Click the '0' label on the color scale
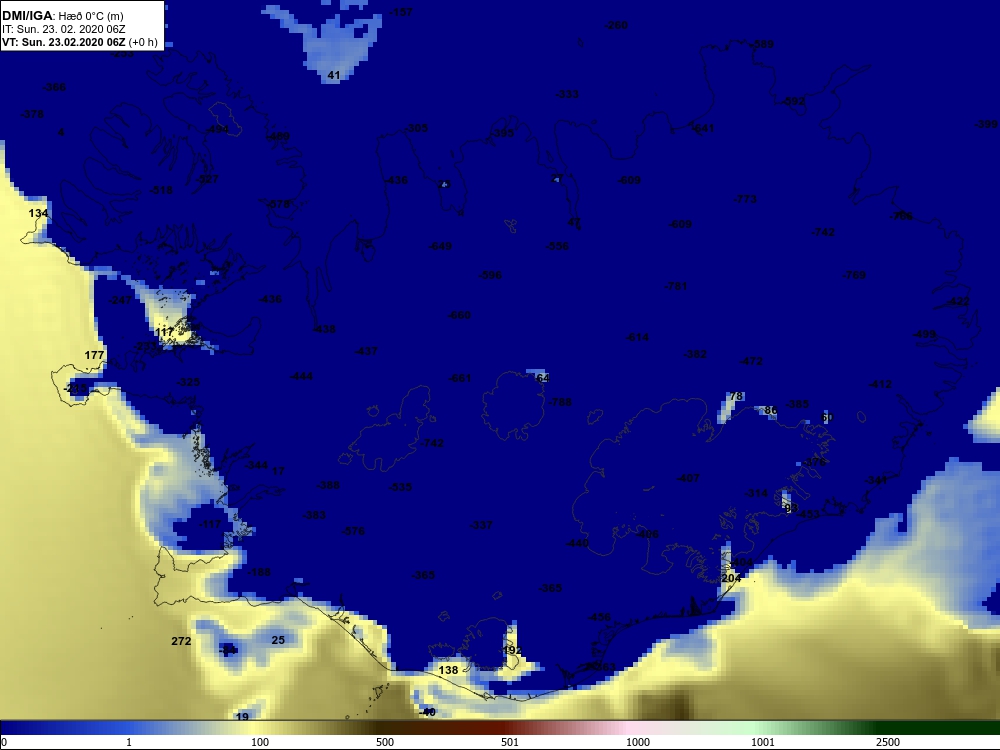This screenshot has width=1000, height=750. tap(3, 742)
